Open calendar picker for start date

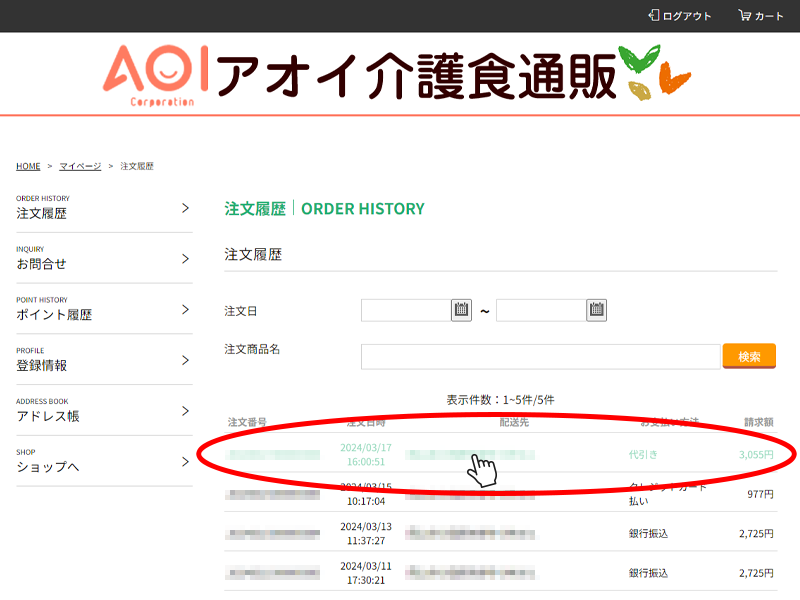(461, 310)
